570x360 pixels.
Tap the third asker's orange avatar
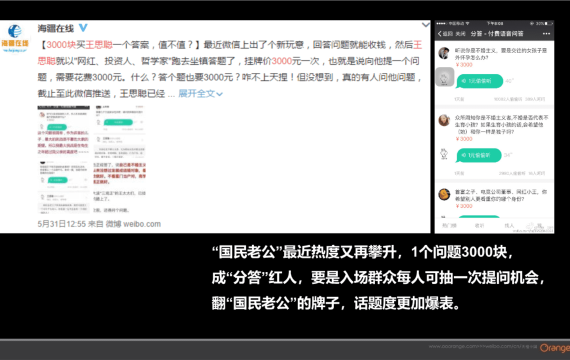click(x=444, y=195)
